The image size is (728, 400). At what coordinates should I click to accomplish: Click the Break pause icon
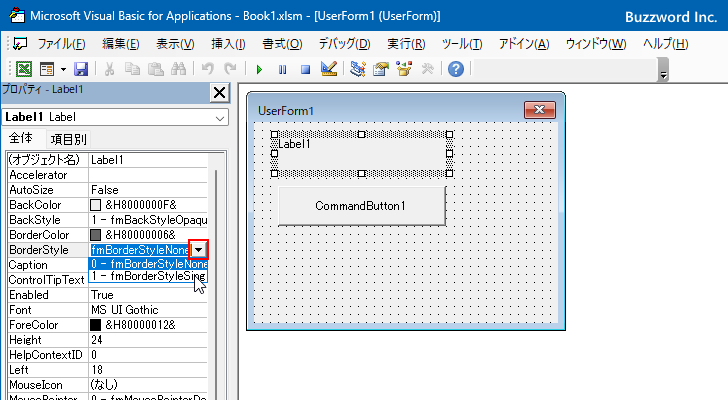coord(282,70)
